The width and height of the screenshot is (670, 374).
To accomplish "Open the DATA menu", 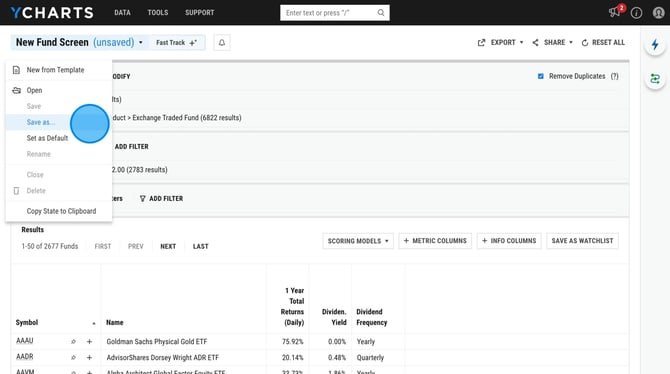I will (122, 13).
